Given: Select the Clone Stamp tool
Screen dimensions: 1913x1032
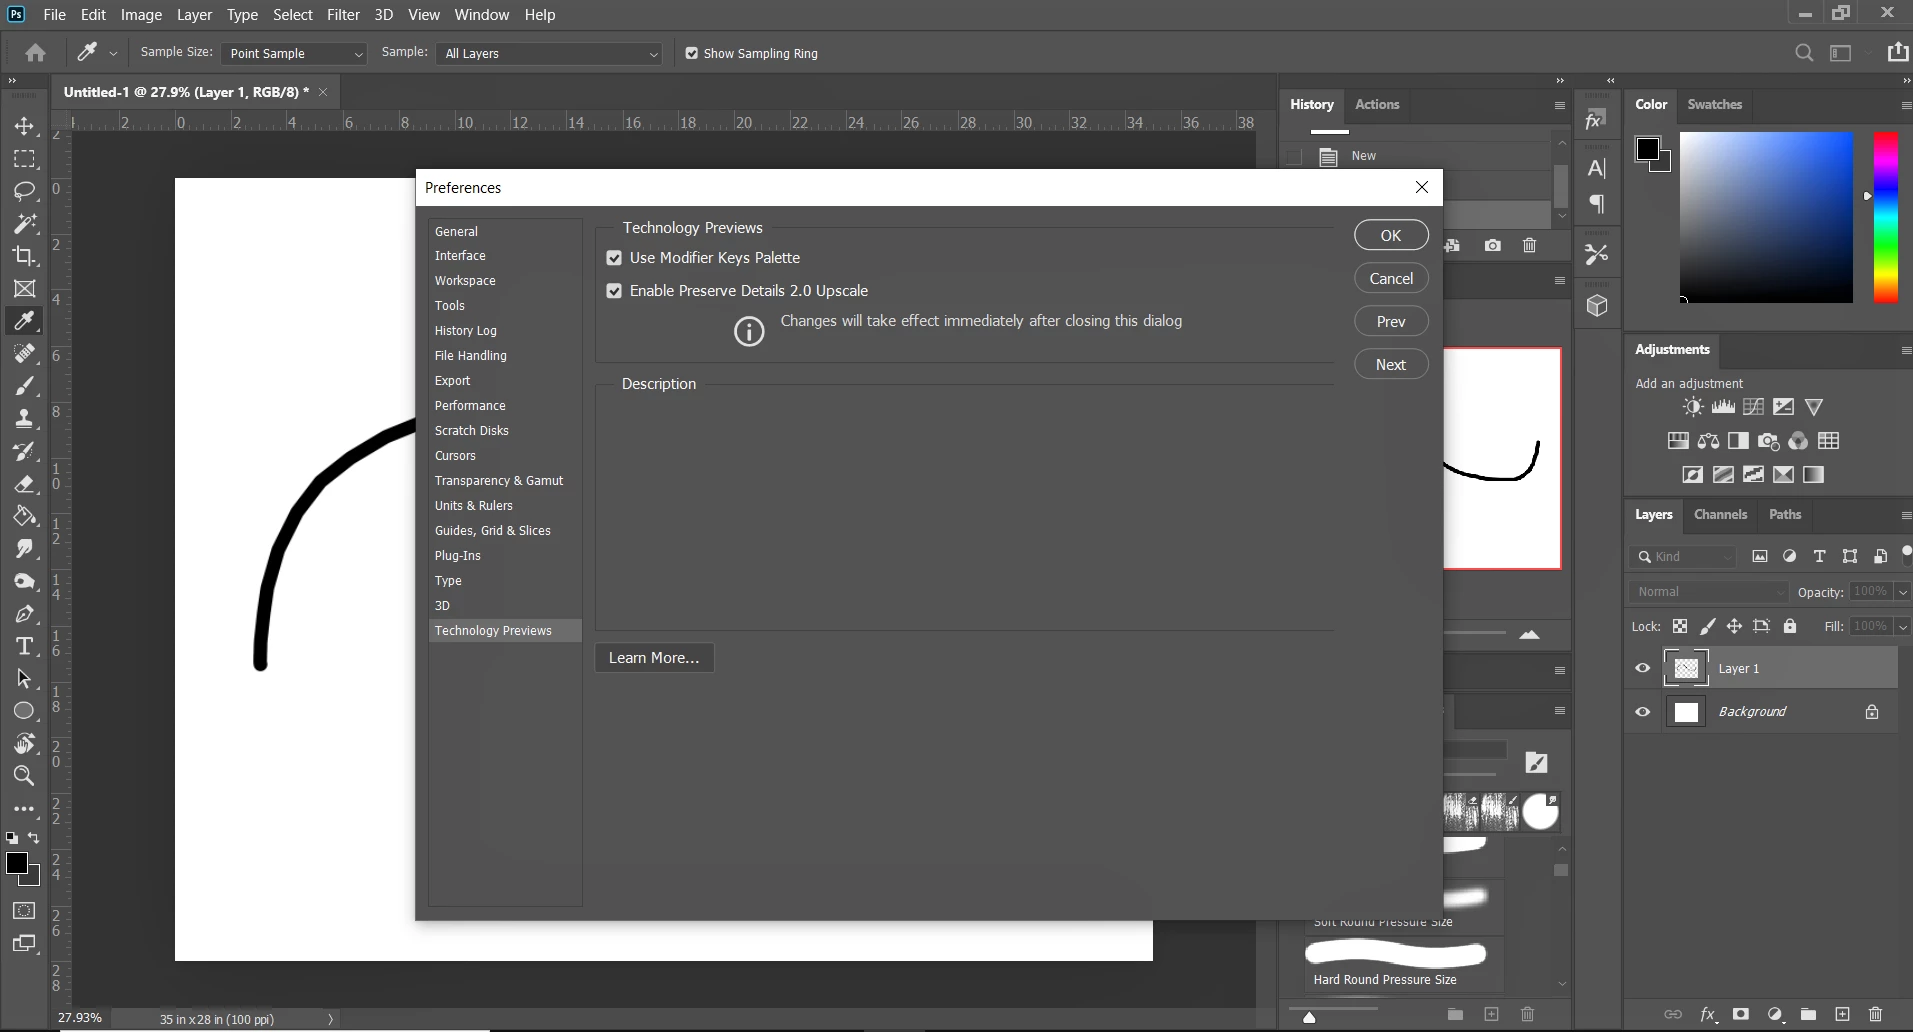Looking at the screenshot, I should 25,418.
